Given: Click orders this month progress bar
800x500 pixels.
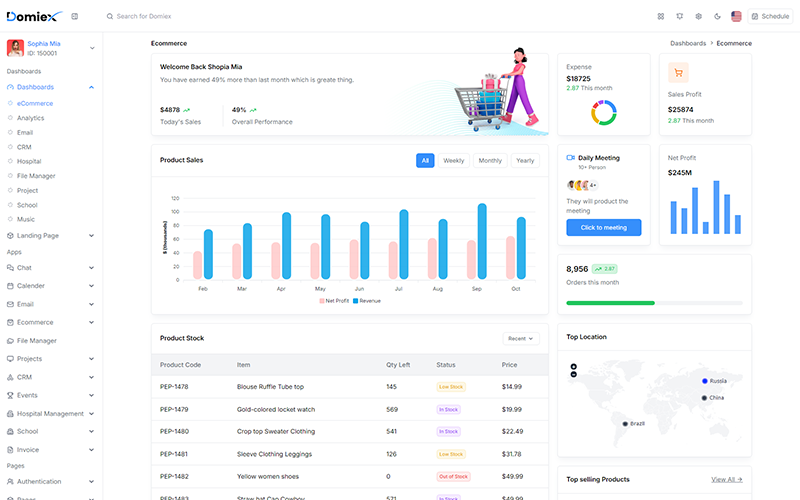Looking at the screenshot, I should (x=655, y=303).
